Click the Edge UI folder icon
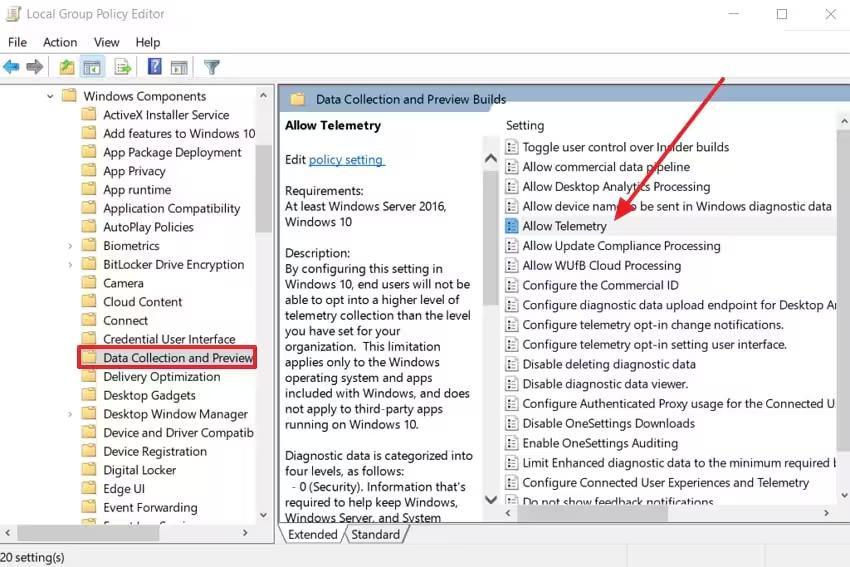850x567 pixels. pos(88,488)
